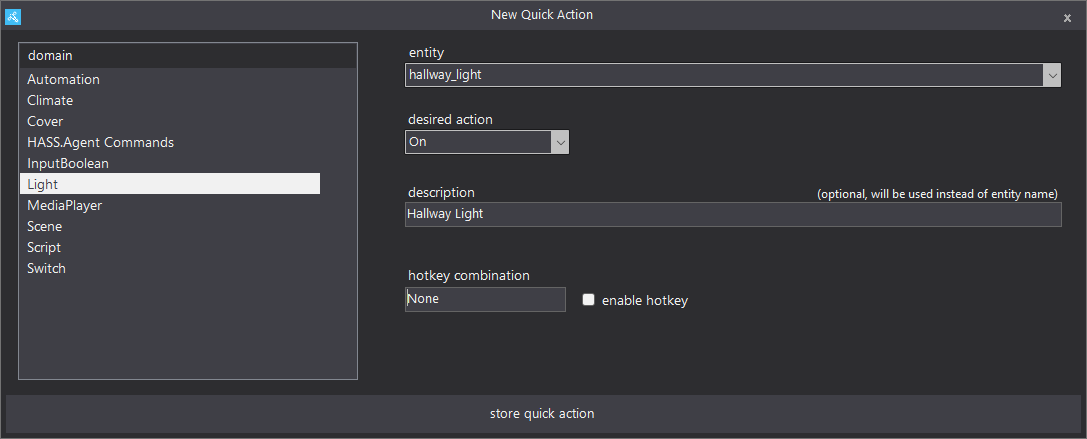The height and width of the screenshot is (439, 1087).
Task: Click the hallway_light entity combo box
Action: pos(723,75)
